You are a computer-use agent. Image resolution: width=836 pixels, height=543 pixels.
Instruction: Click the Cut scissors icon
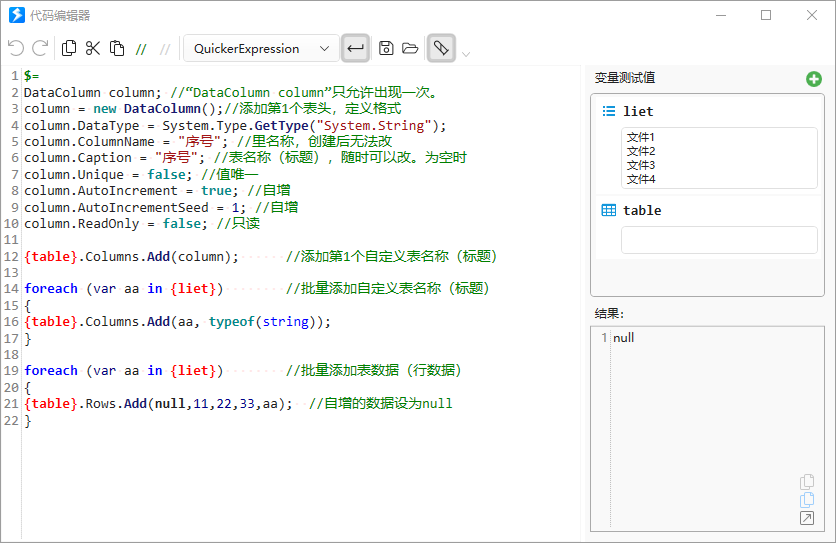point(93,49)
